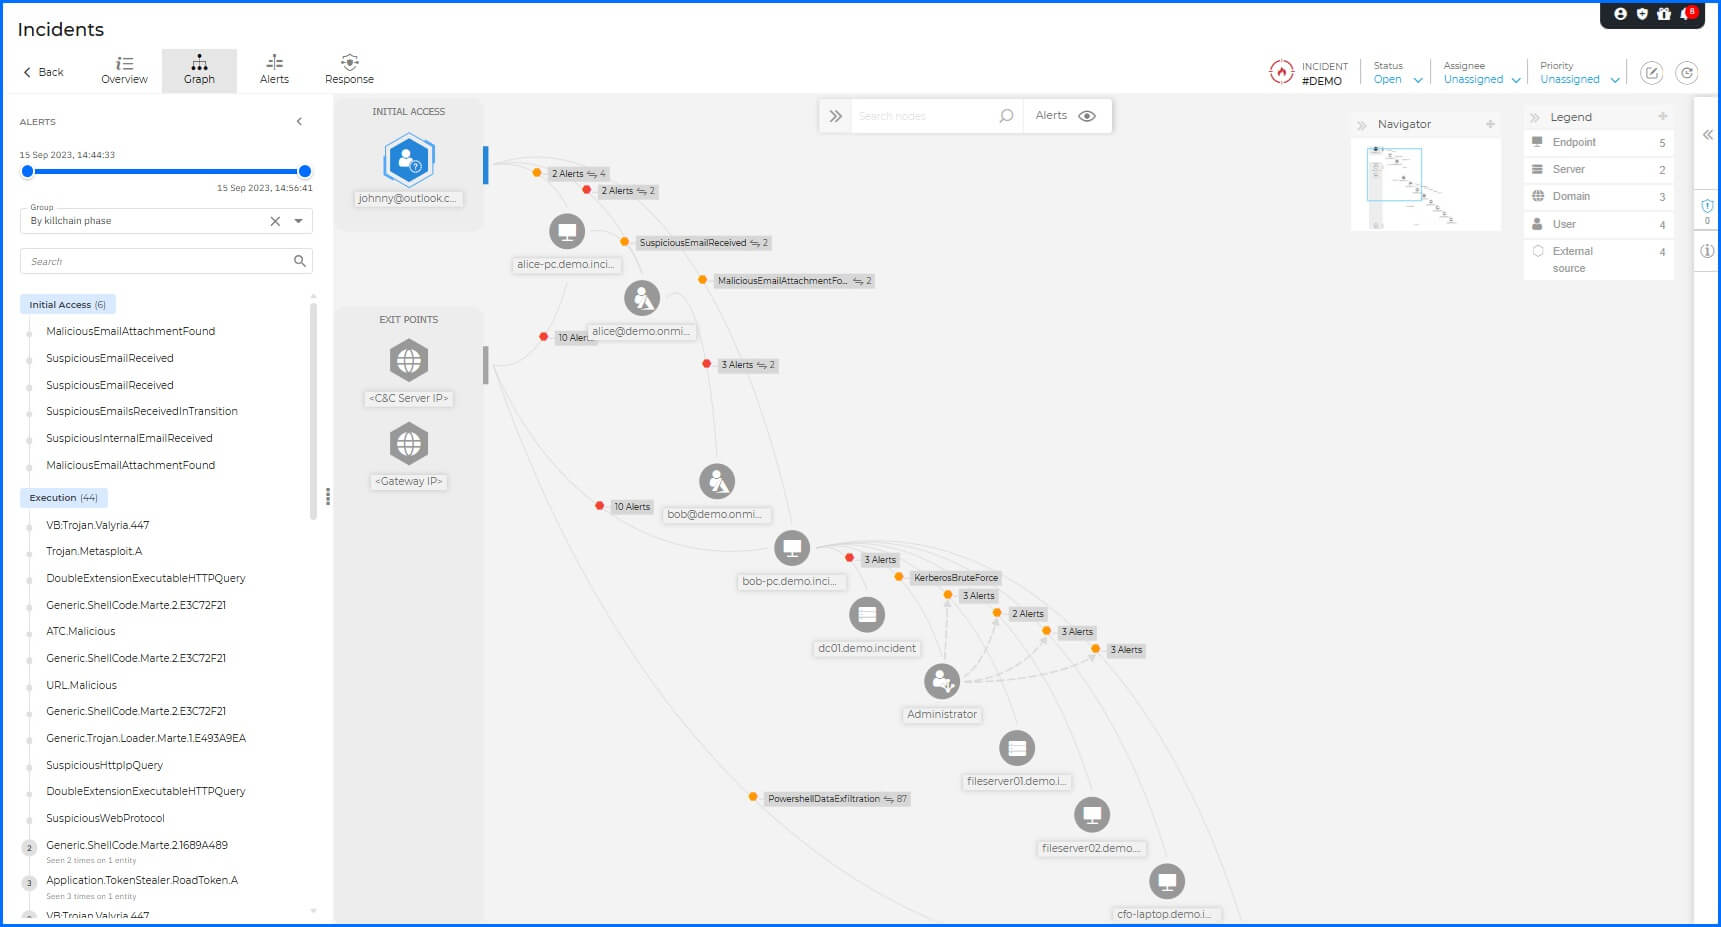Click the C&C Server IP exit point node
Viewport: 1721px width, 927px height.
pos(408,362)
